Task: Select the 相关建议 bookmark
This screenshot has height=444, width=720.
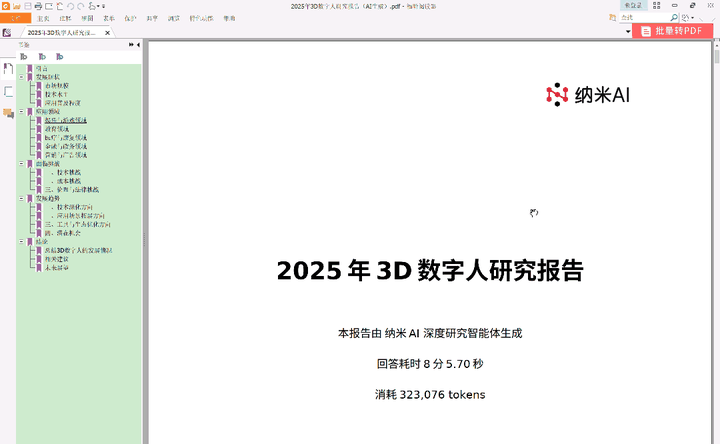Action: (x=56, y=259)
